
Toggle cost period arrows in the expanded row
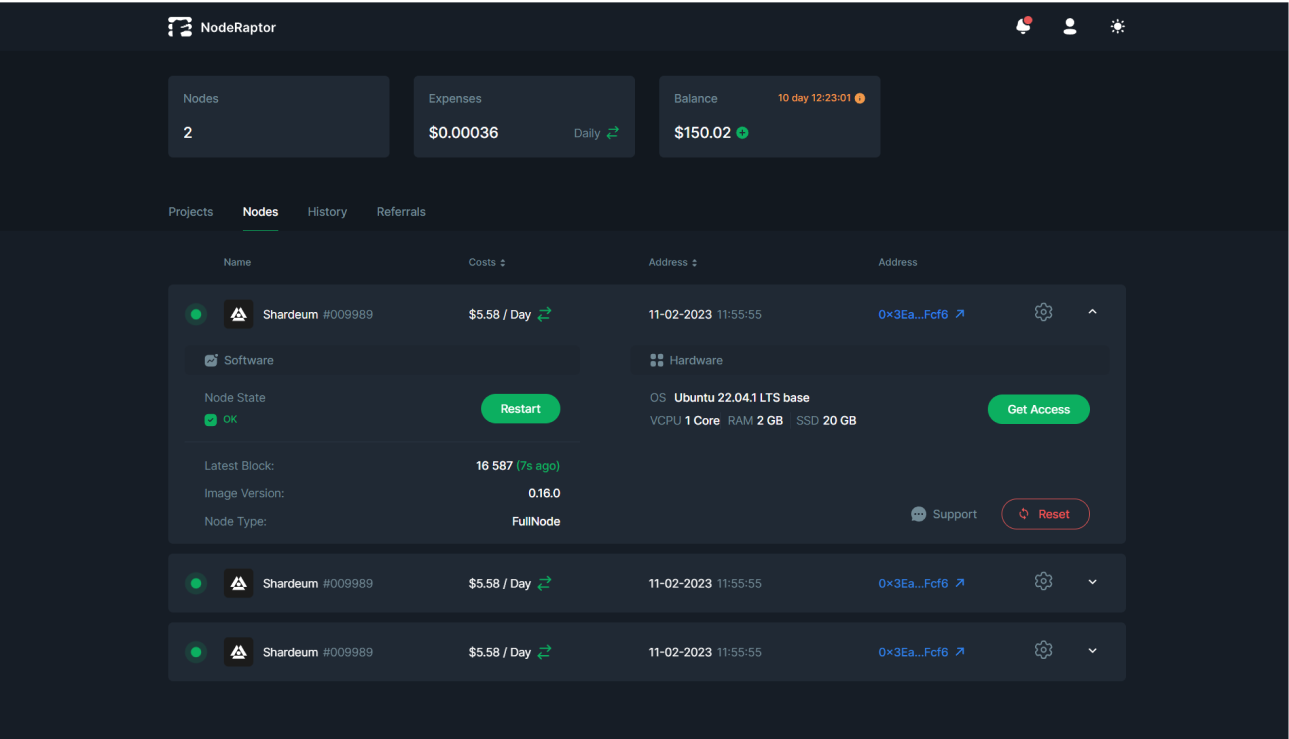pos(544,314)
